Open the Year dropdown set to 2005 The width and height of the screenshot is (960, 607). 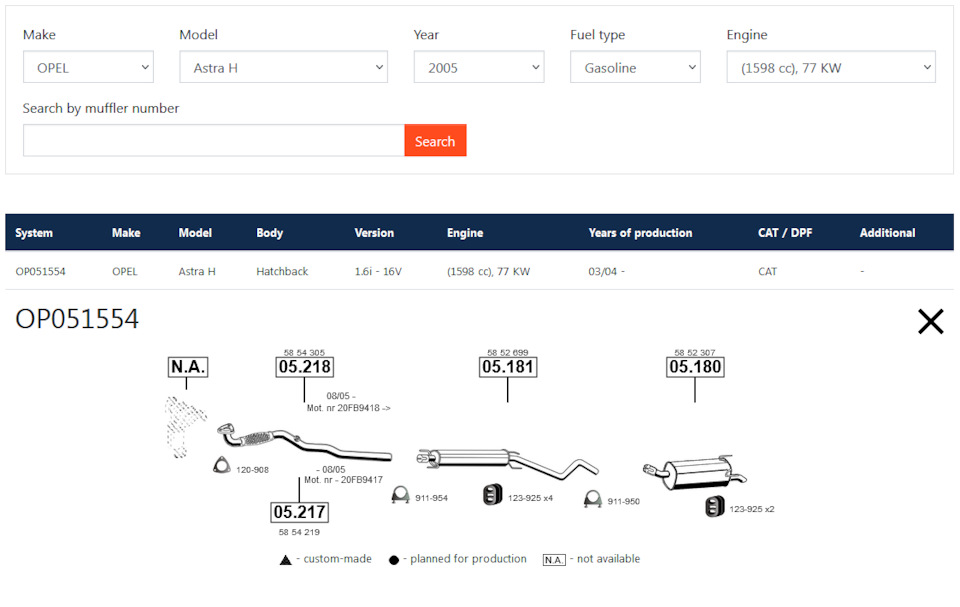coord(478,68)
